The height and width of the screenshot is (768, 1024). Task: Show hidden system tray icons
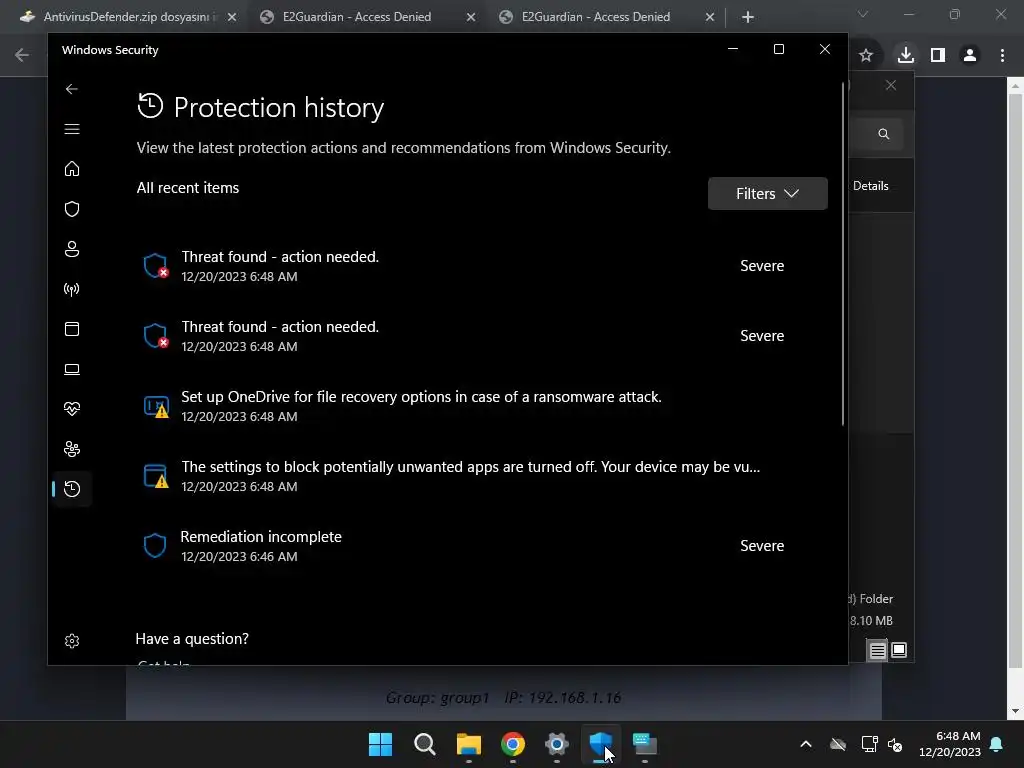(x=806, y=744)
